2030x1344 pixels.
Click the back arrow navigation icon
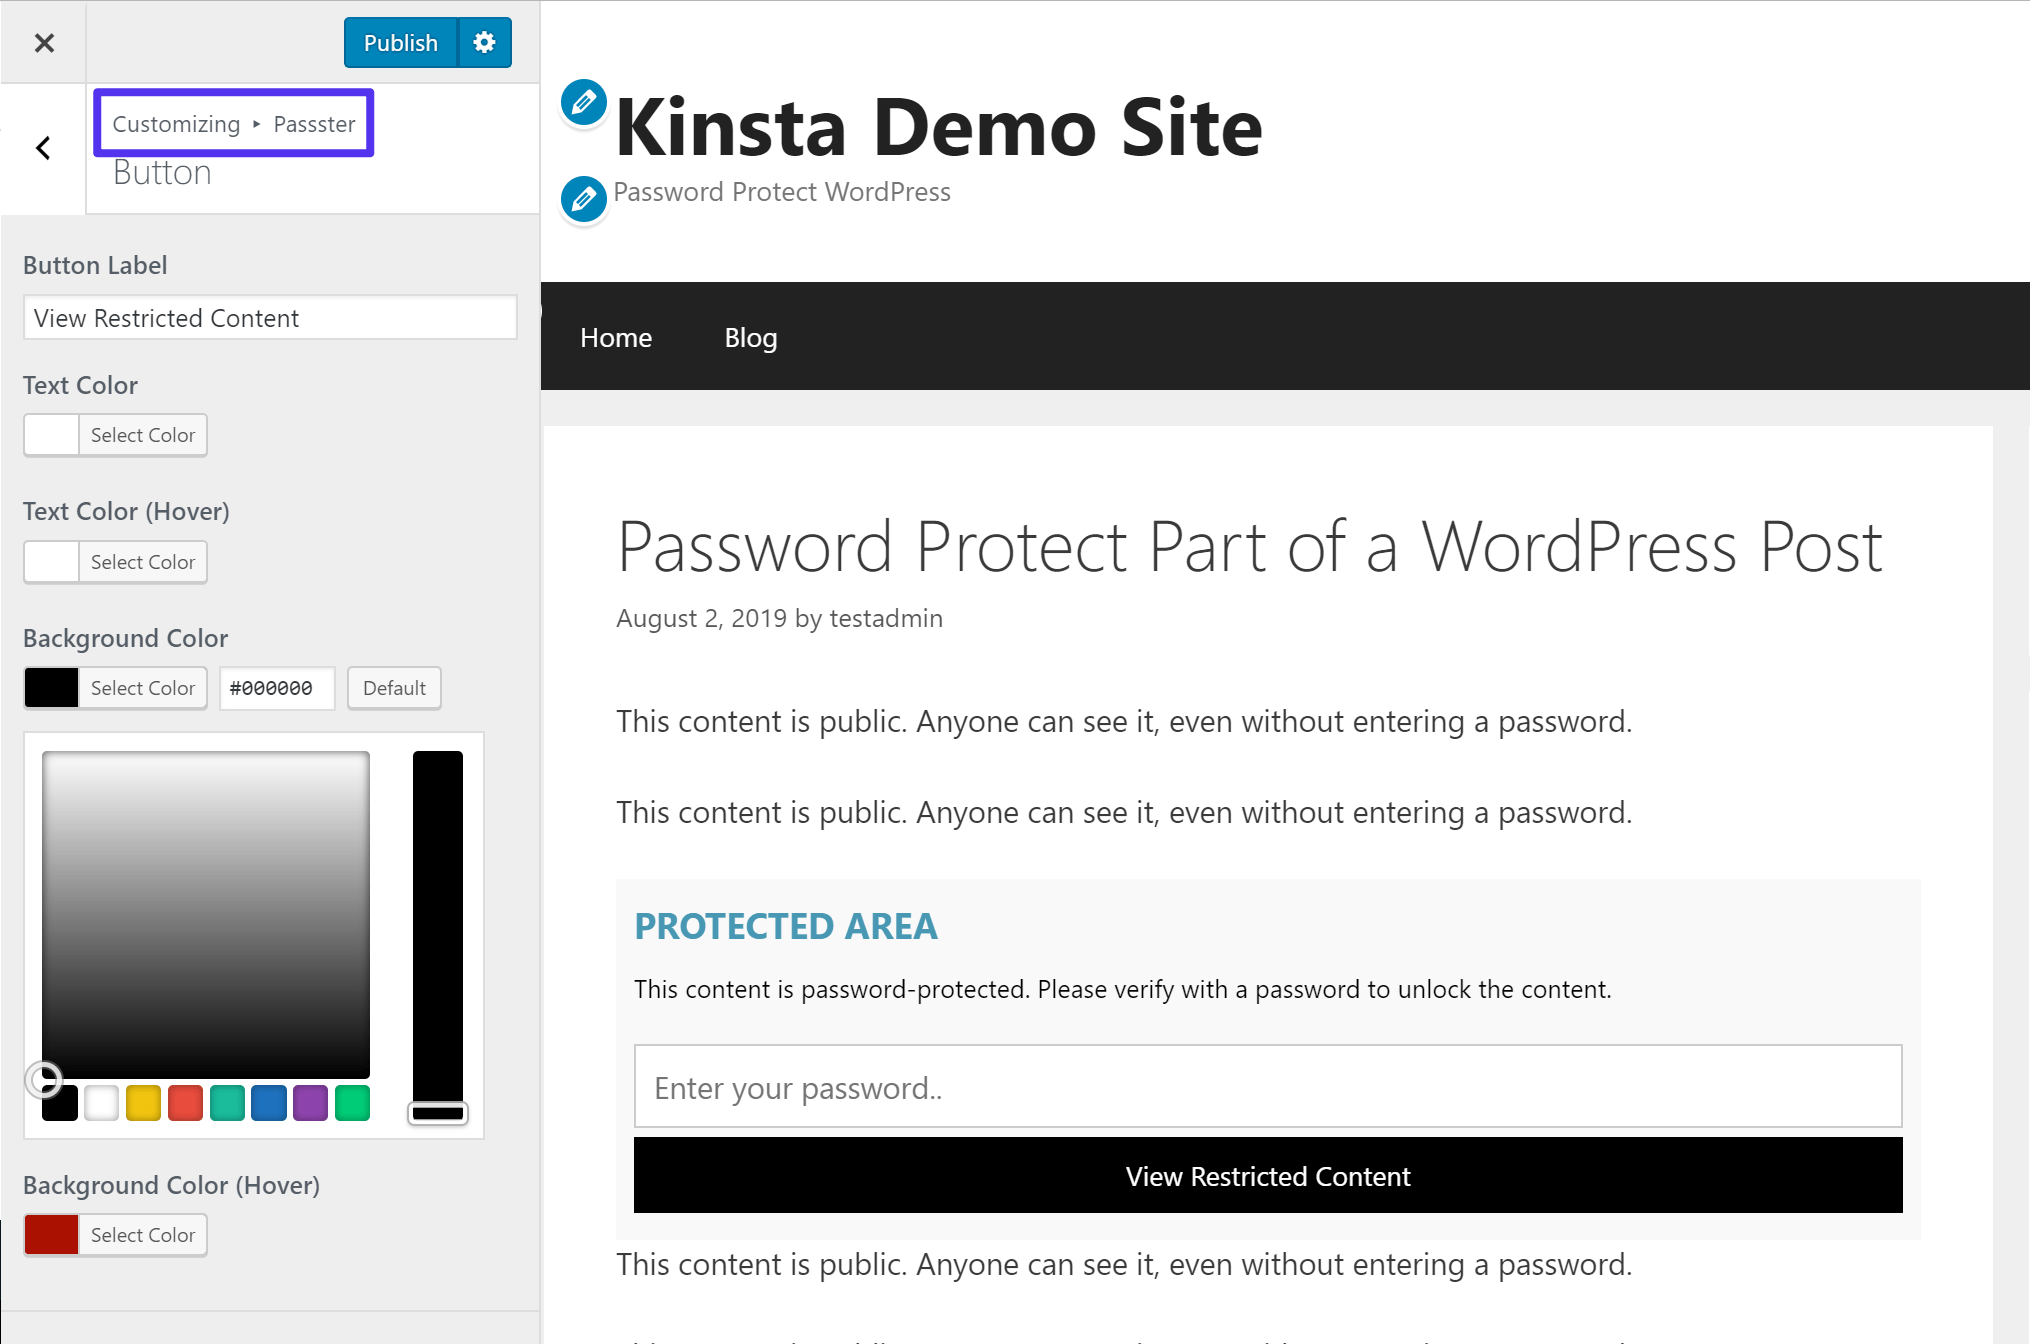coord(43,147)
